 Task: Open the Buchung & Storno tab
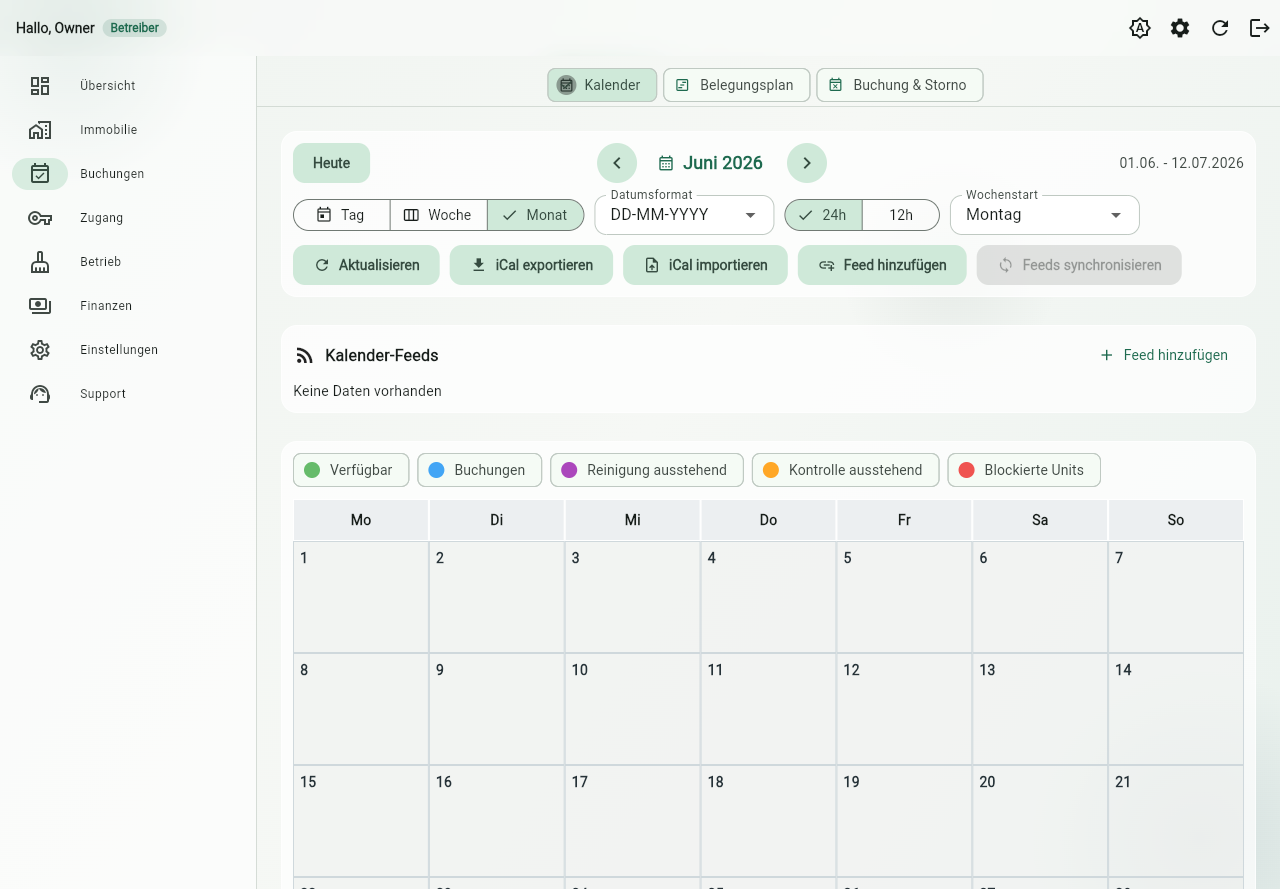click(900, 85)
